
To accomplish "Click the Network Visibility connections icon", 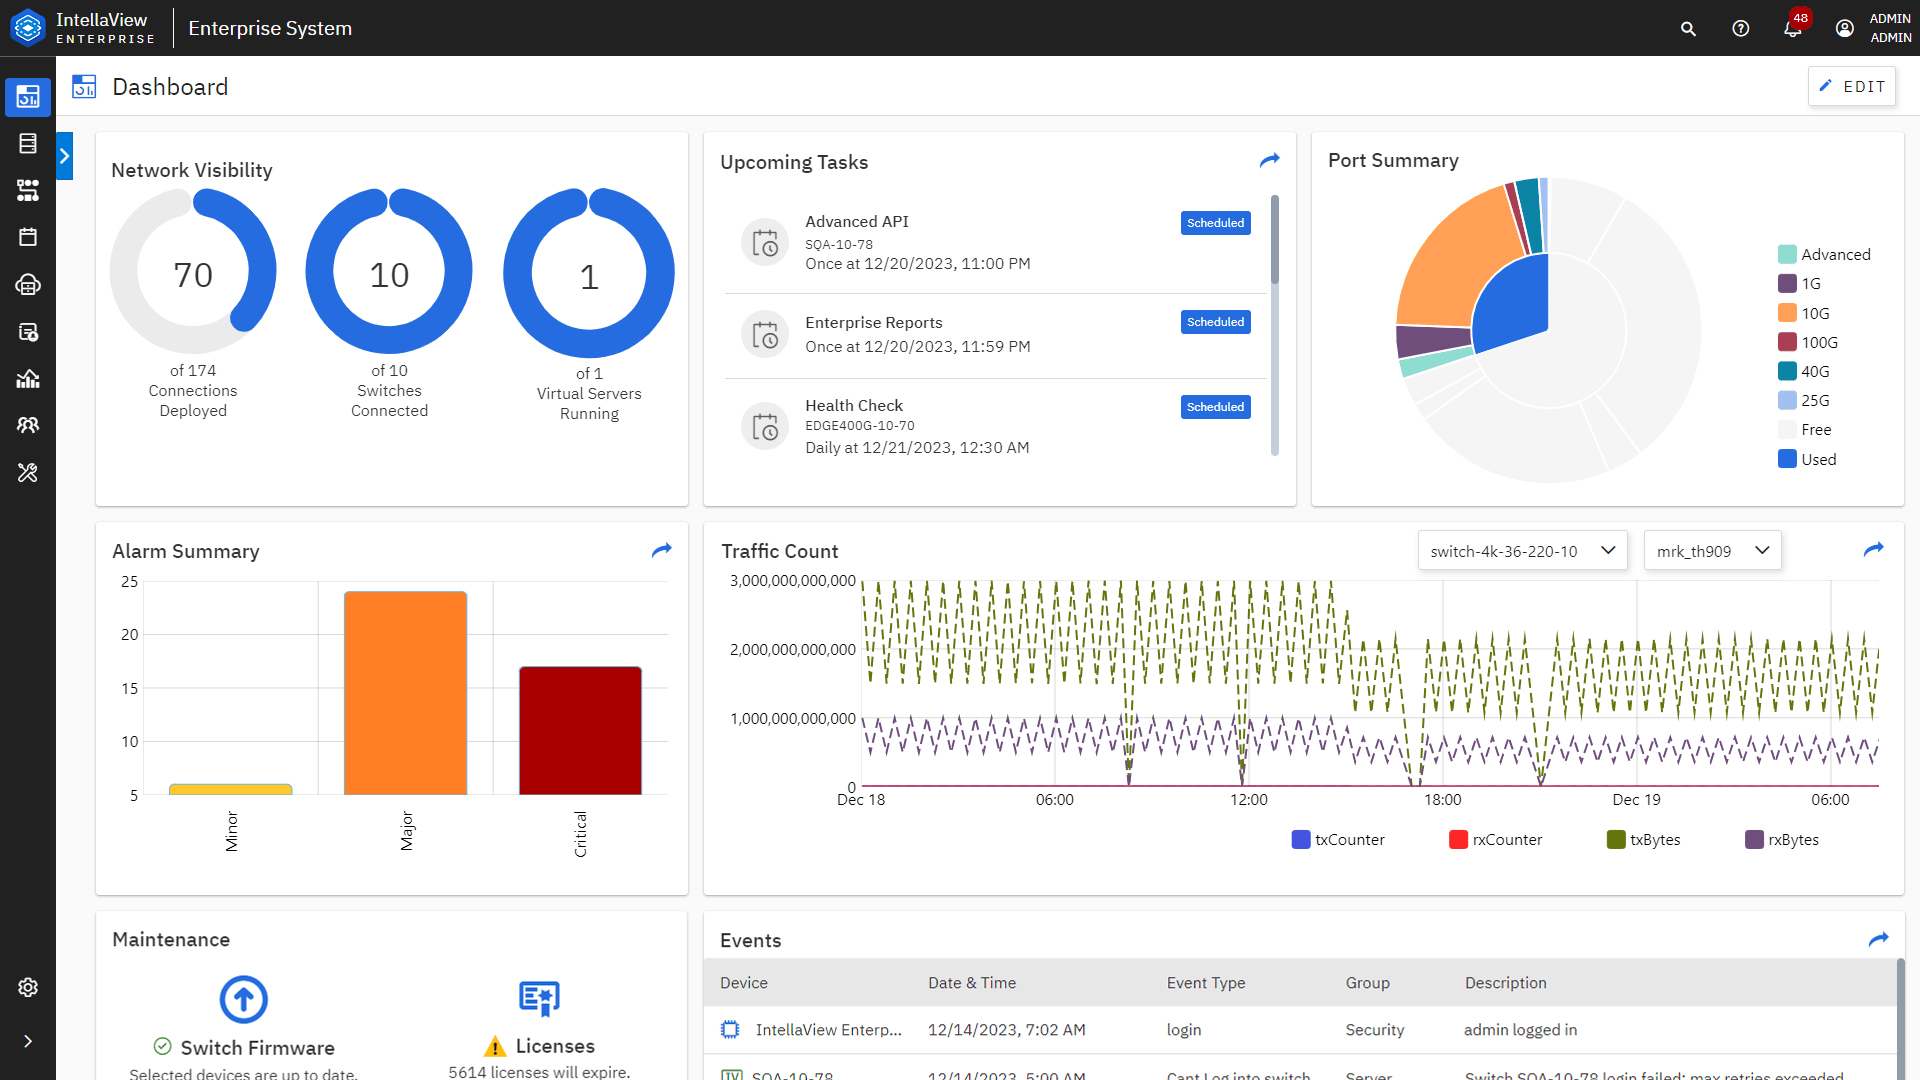I will coord(193,273).
